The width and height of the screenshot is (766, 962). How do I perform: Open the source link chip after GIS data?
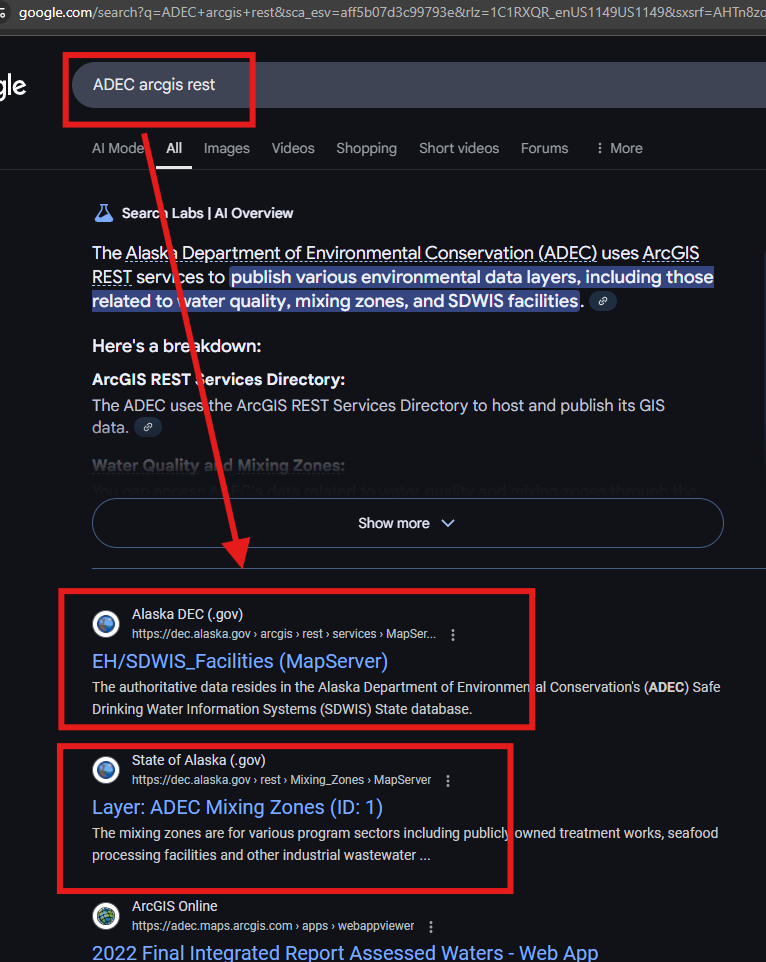[x=148, y=427]
